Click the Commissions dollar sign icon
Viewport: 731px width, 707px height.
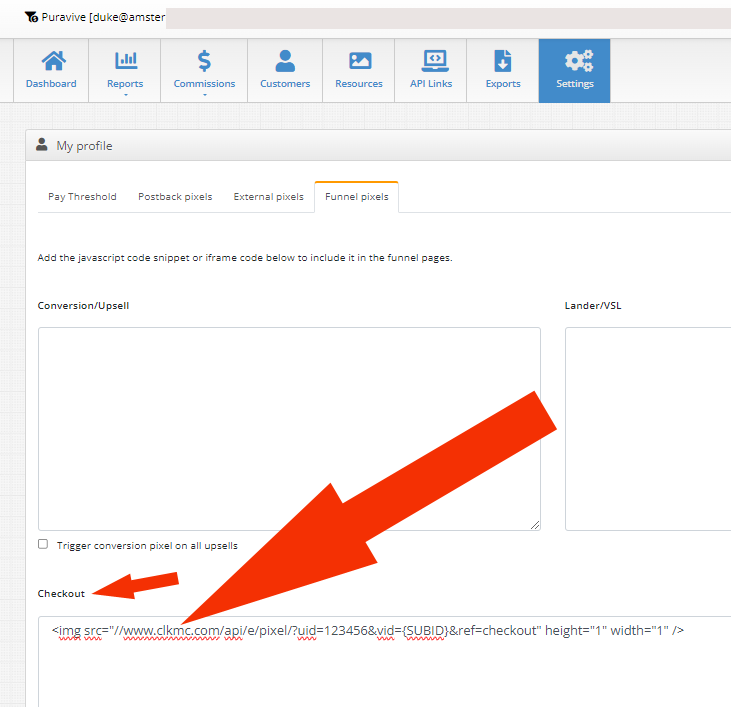(204, 61)
